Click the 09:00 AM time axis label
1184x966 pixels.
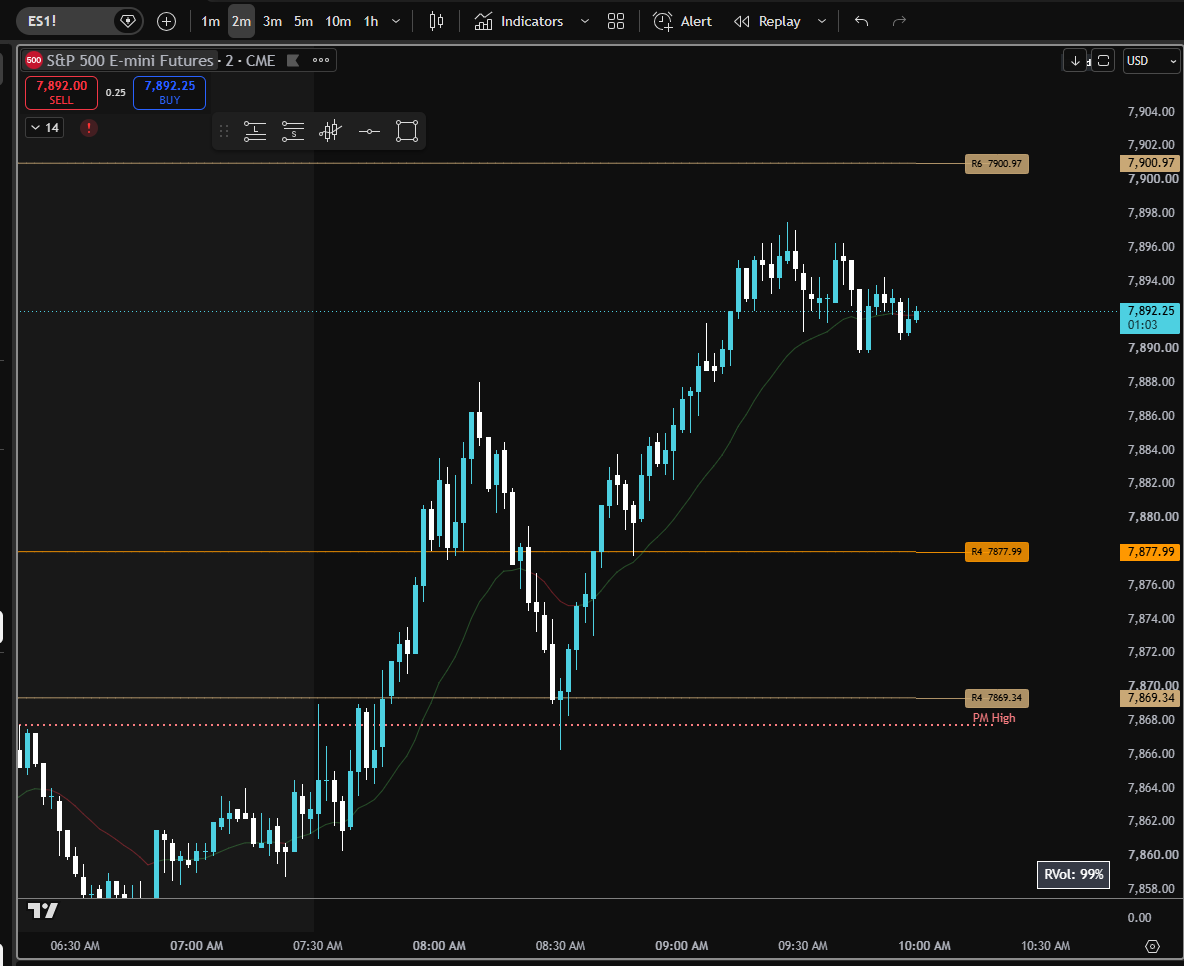[x=682, y=946]
